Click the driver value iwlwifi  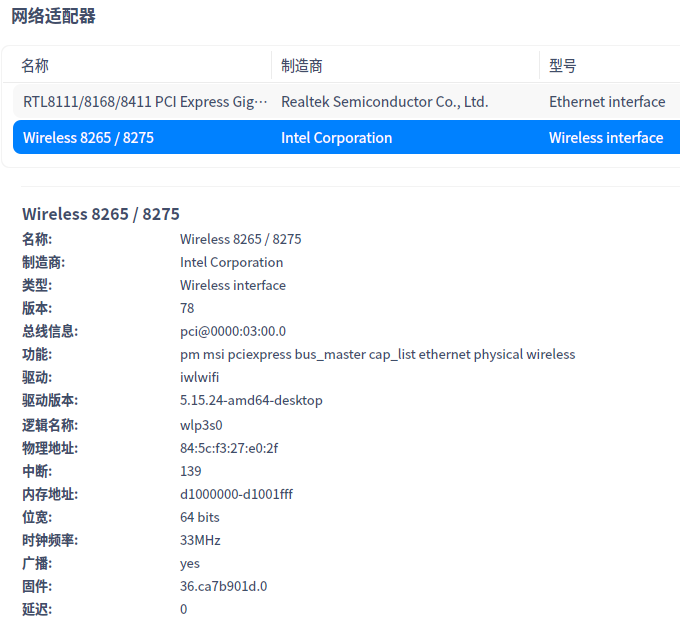(199, 377)
